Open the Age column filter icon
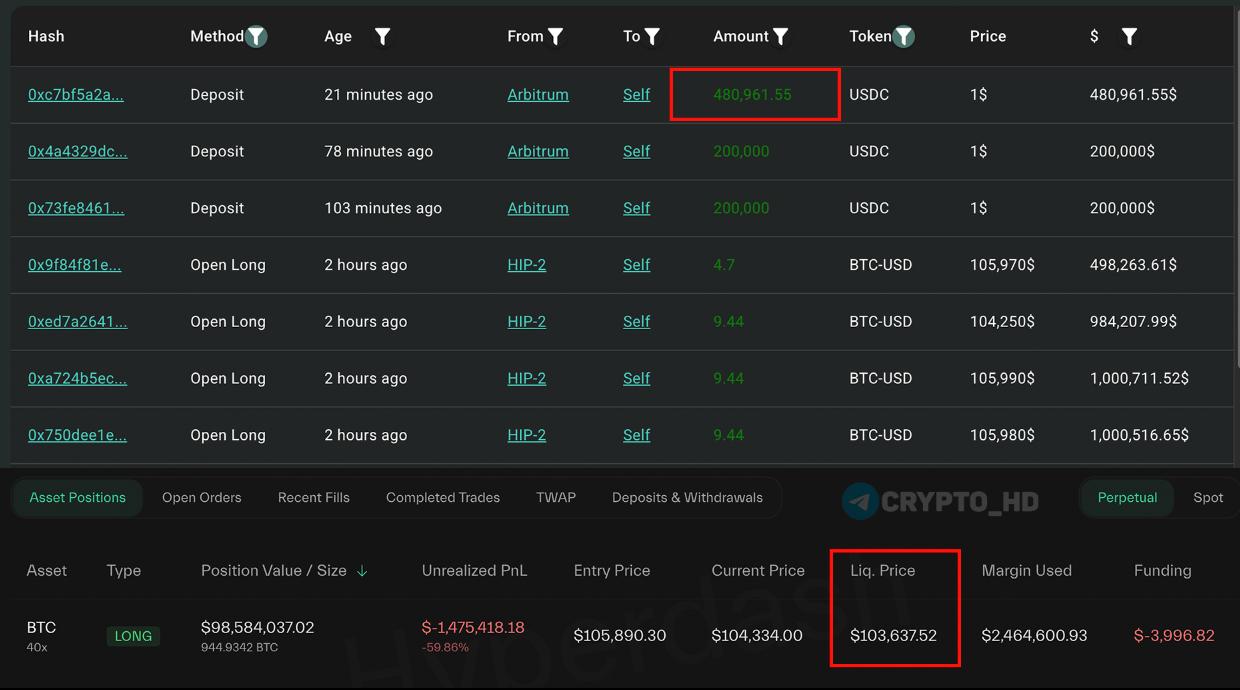1240x690 pixels. coord(382,37)
